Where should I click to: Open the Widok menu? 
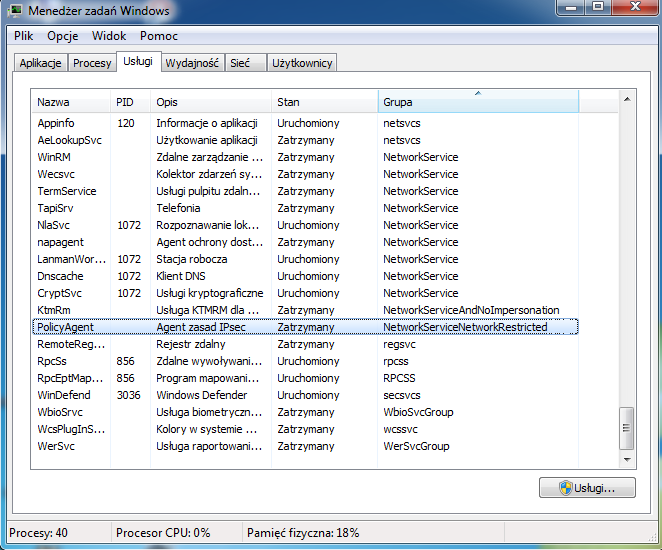[x=109, y=36]
